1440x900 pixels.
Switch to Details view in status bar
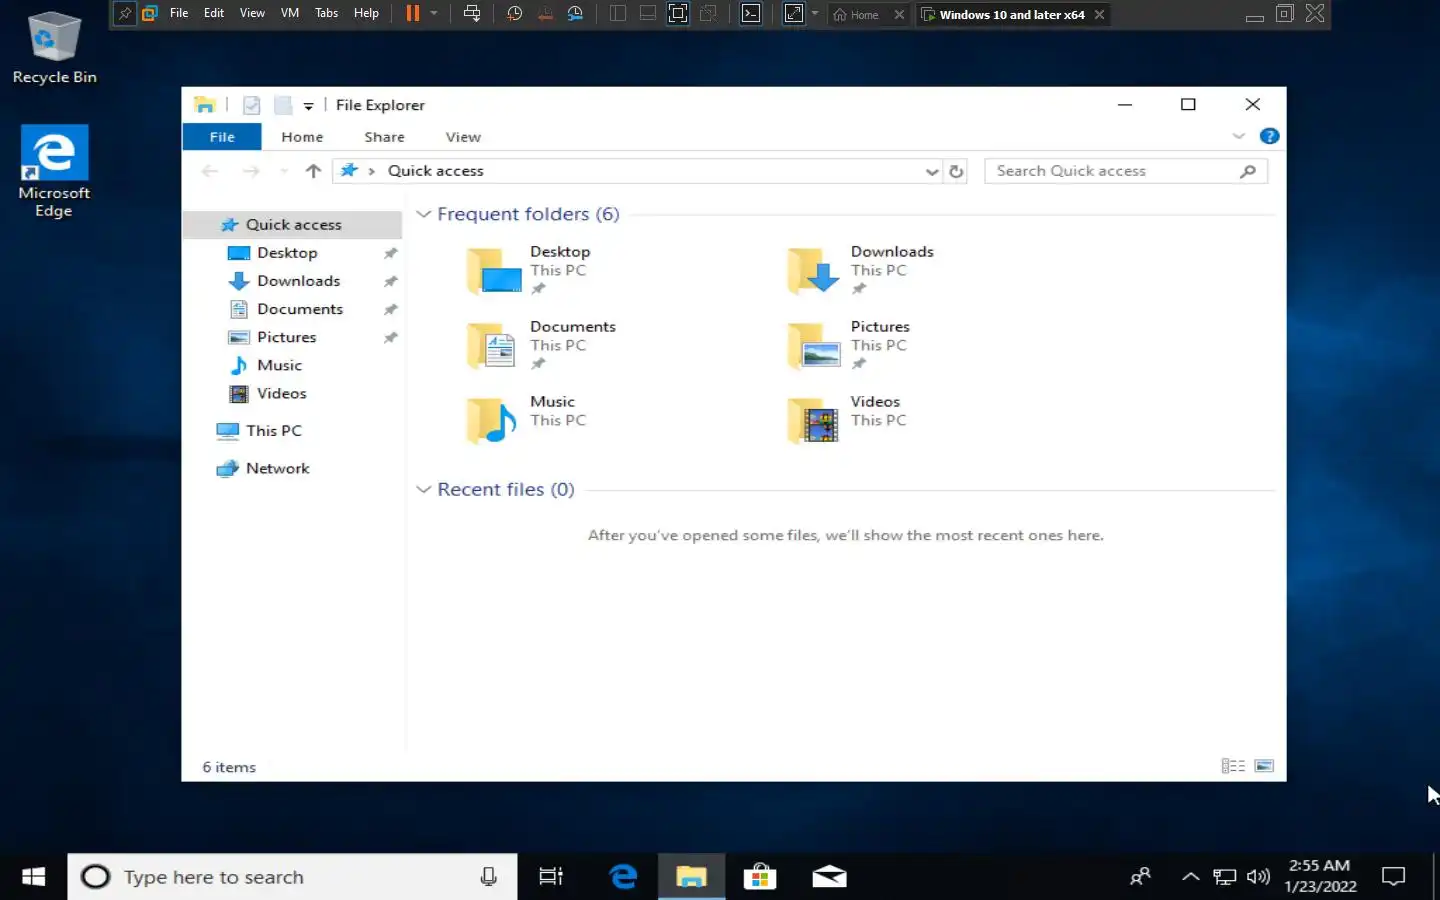pyautogui.click(x=1233, y=766)
